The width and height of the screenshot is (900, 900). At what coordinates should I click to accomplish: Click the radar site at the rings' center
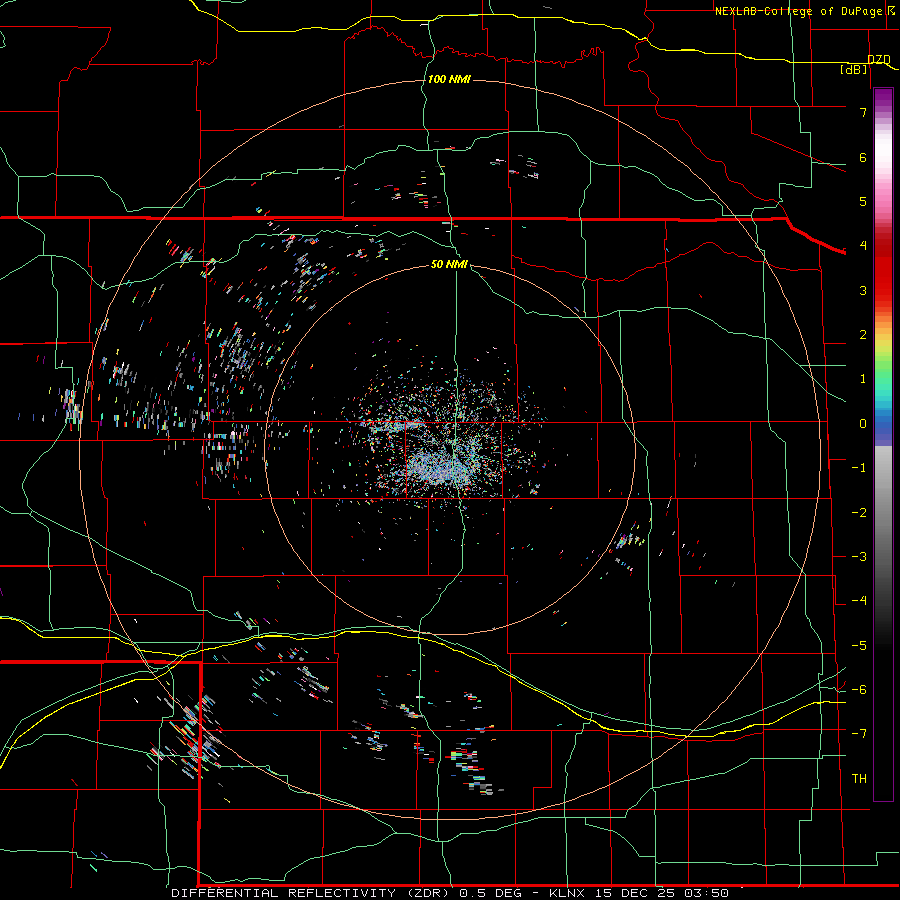pyautogui.click(x=450, y=450)
